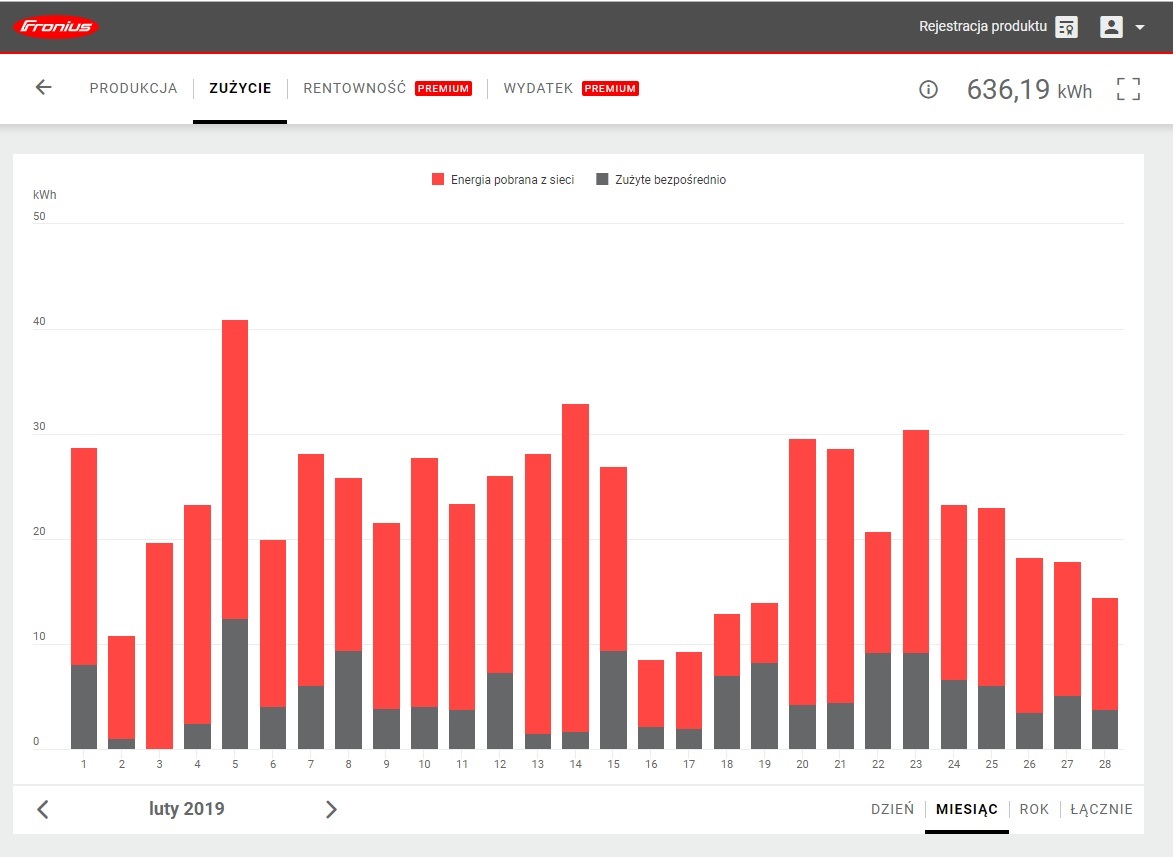Viewport: 1173px width, 857px height.
Task: Select the Zużycie tab
Action: [x=240, y=88]
